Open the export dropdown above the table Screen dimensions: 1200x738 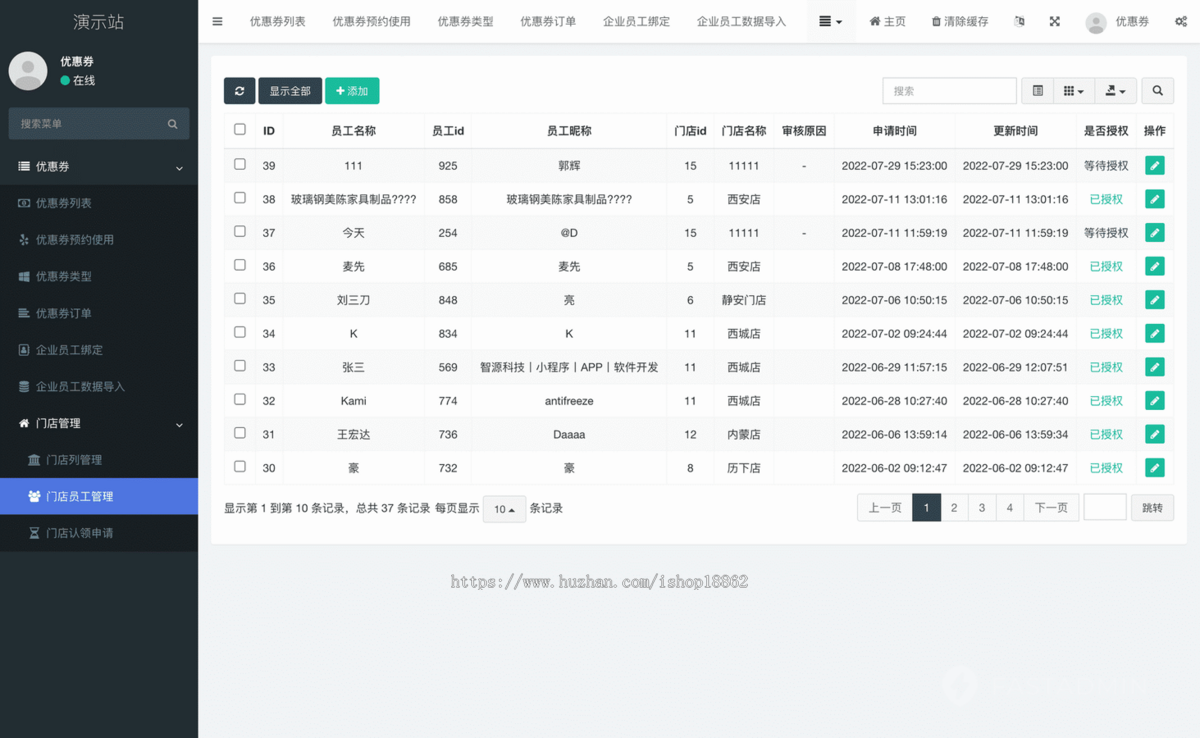[1115, 90]
